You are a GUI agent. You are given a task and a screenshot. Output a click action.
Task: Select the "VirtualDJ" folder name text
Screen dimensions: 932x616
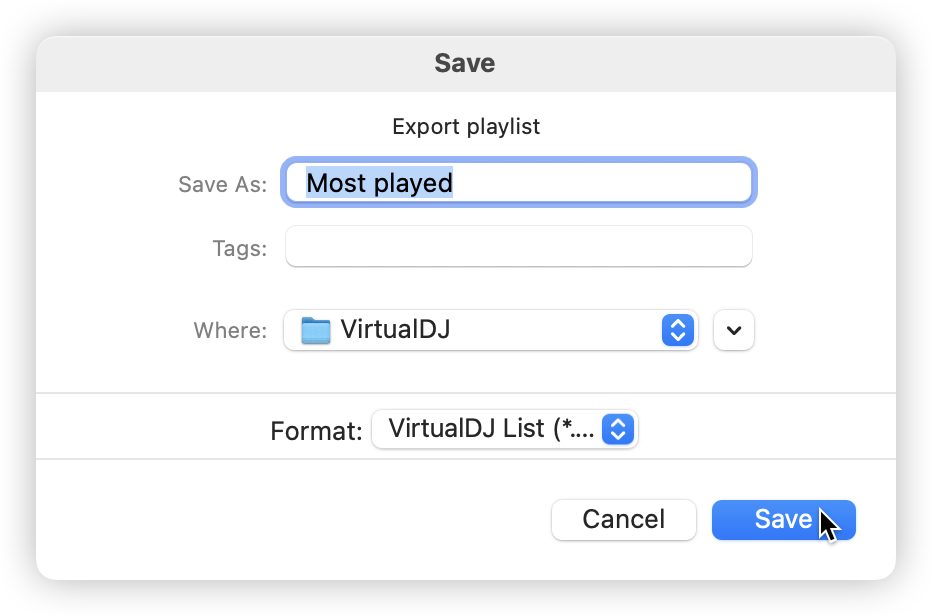point(395,329)
